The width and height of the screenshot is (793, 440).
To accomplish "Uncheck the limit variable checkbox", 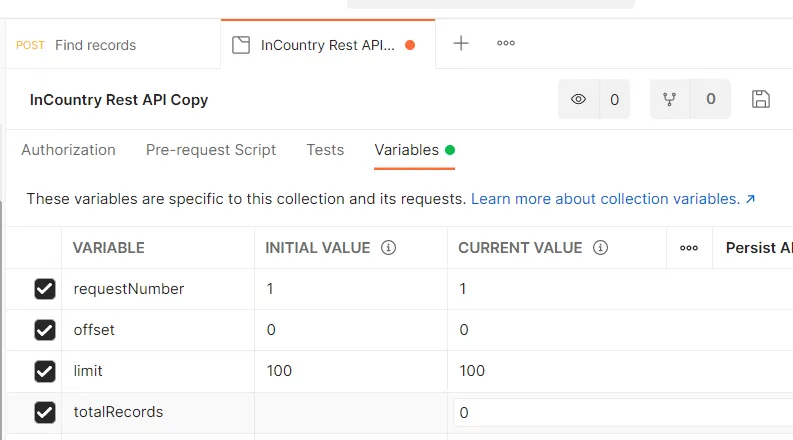I will point(45,371).
